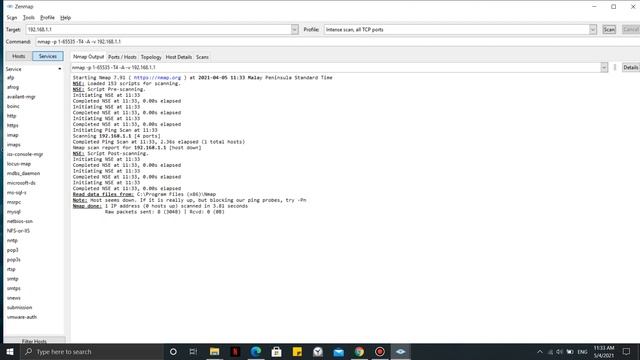640x360 pixels.
Task: Select the http service
Action: coord(11,116)
